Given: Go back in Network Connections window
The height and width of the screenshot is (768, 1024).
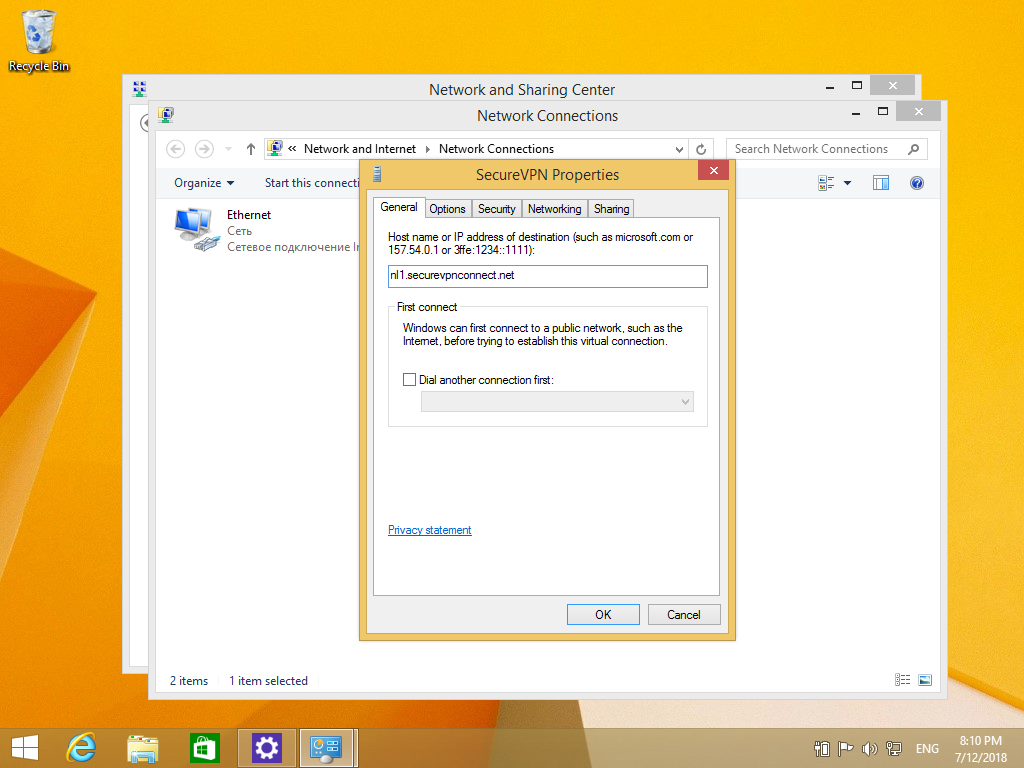Looking at the screenshot, I should pos(176,149).
